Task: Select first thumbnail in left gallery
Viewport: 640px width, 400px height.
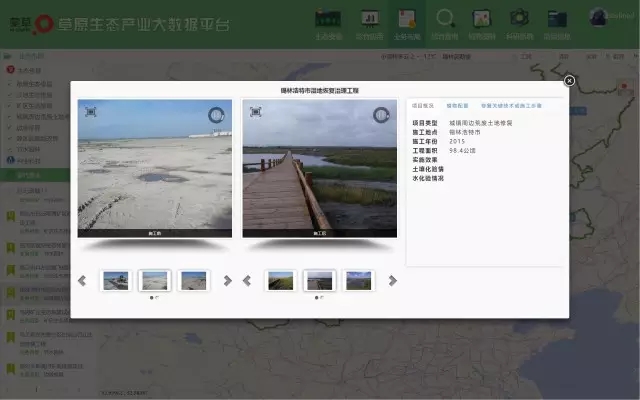Action: (x=116, y=281)
